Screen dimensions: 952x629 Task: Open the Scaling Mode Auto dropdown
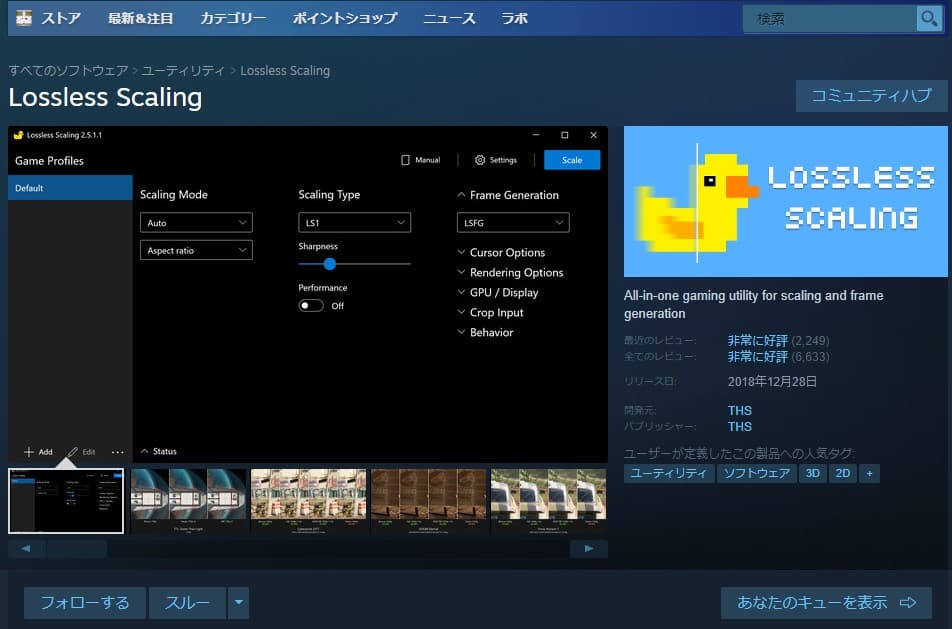click(196, 223)
